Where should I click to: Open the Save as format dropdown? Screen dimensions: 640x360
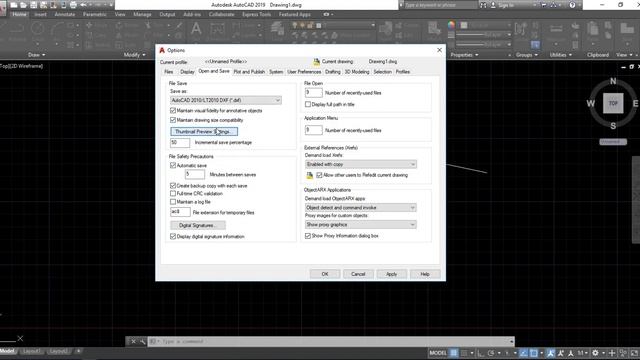tap(226, 100)
